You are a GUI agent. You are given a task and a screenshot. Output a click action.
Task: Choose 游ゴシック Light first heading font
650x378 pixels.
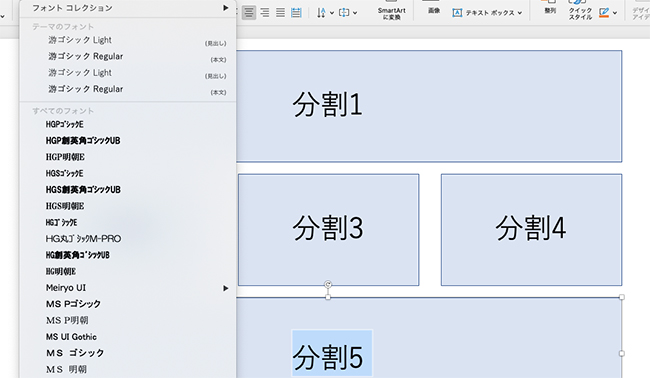(128, 40)
